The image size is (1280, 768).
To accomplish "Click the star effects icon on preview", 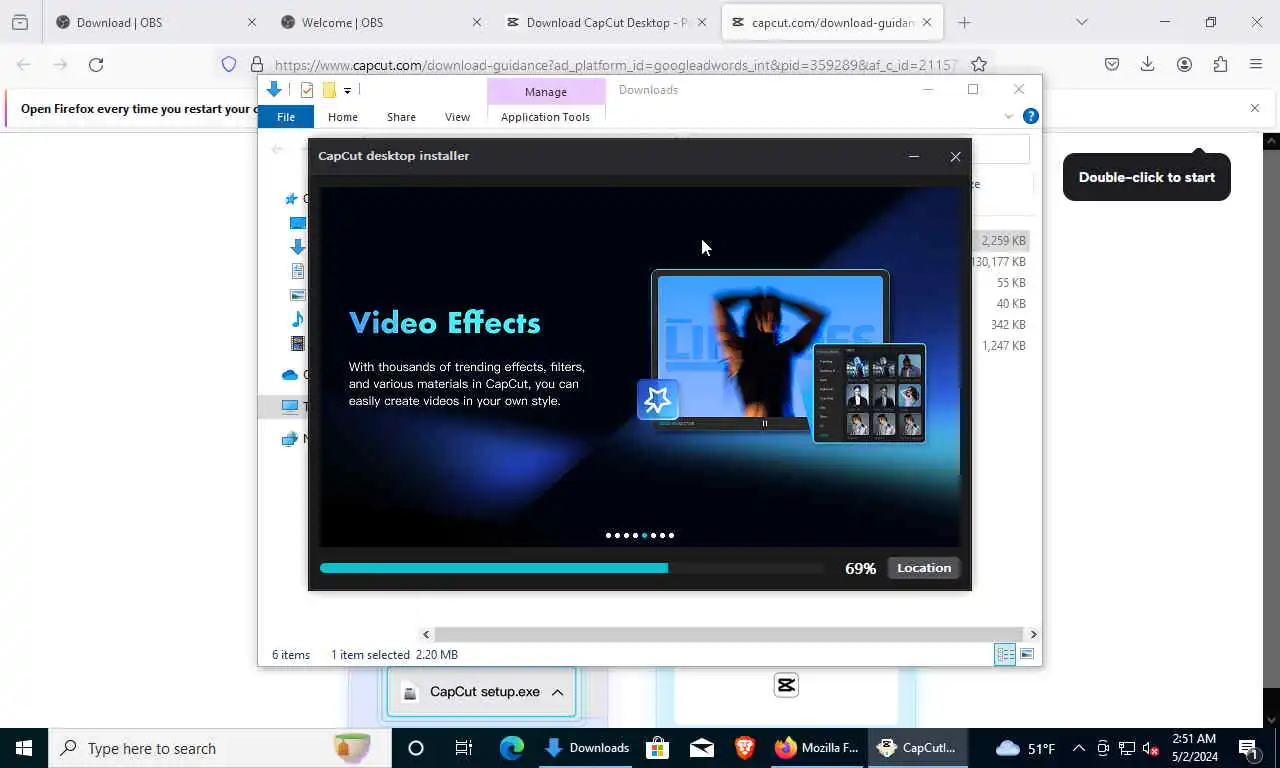I will pos(658,400).
